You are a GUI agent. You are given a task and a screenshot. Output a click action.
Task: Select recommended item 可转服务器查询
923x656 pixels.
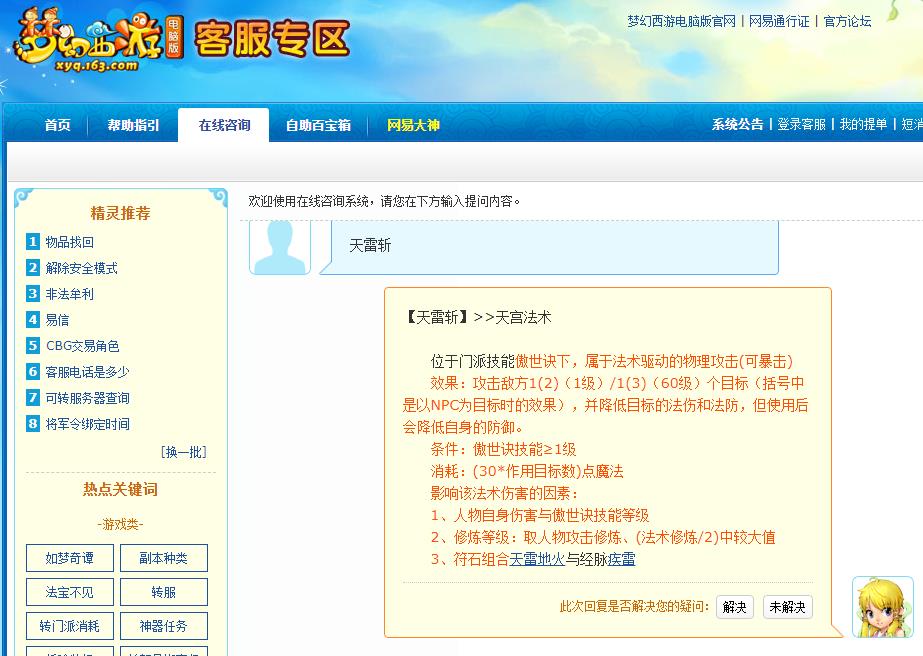(87, 397)
